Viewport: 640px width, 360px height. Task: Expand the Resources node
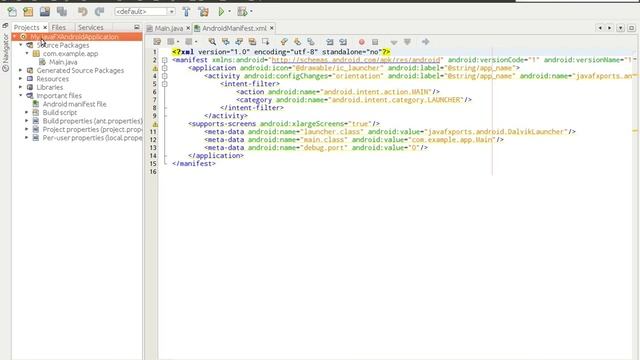20,79
